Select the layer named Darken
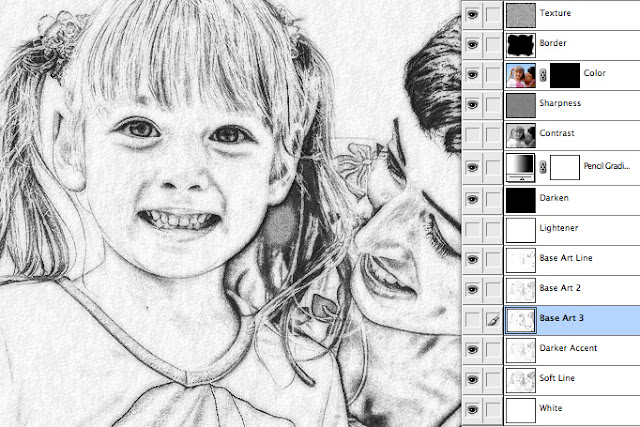 [x=554, y=198]
